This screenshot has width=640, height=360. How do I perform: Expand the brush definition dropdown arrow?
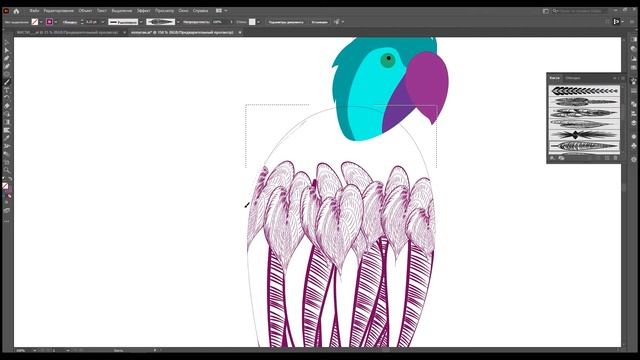tap(178, 22)
